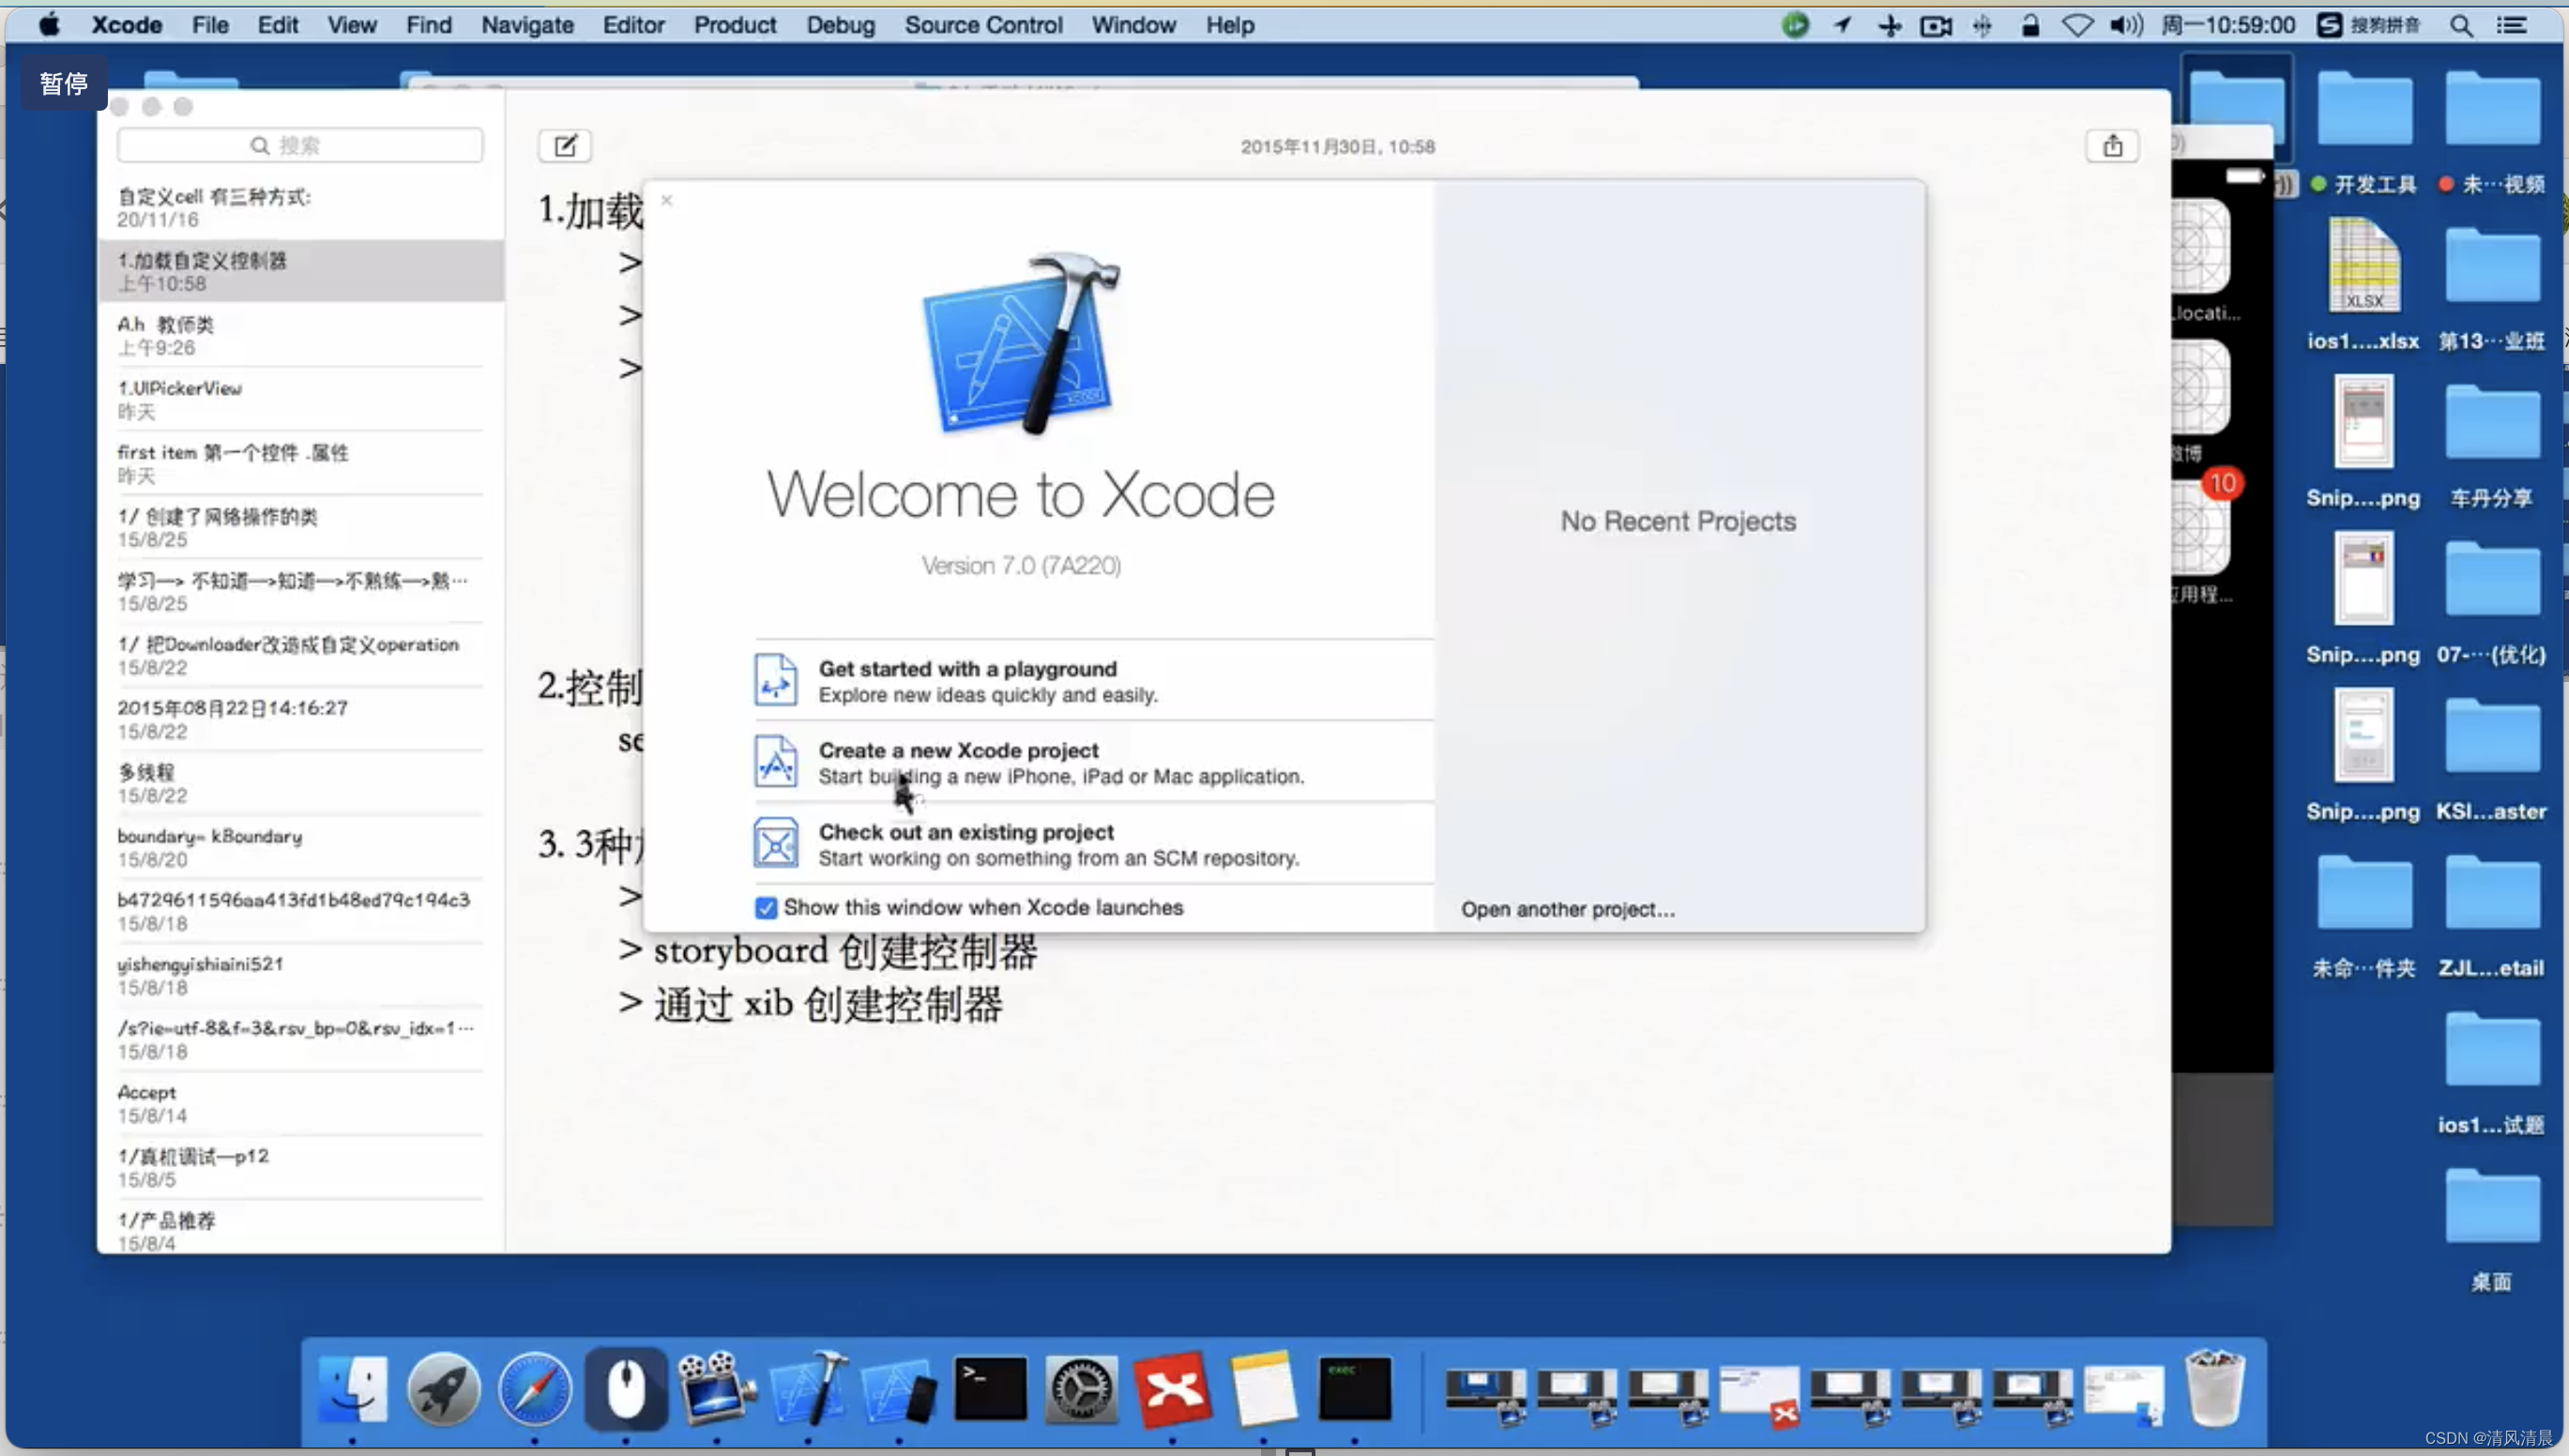Expand the sidebar search field
2569x1456 pixels.
[x=300, y=144]
